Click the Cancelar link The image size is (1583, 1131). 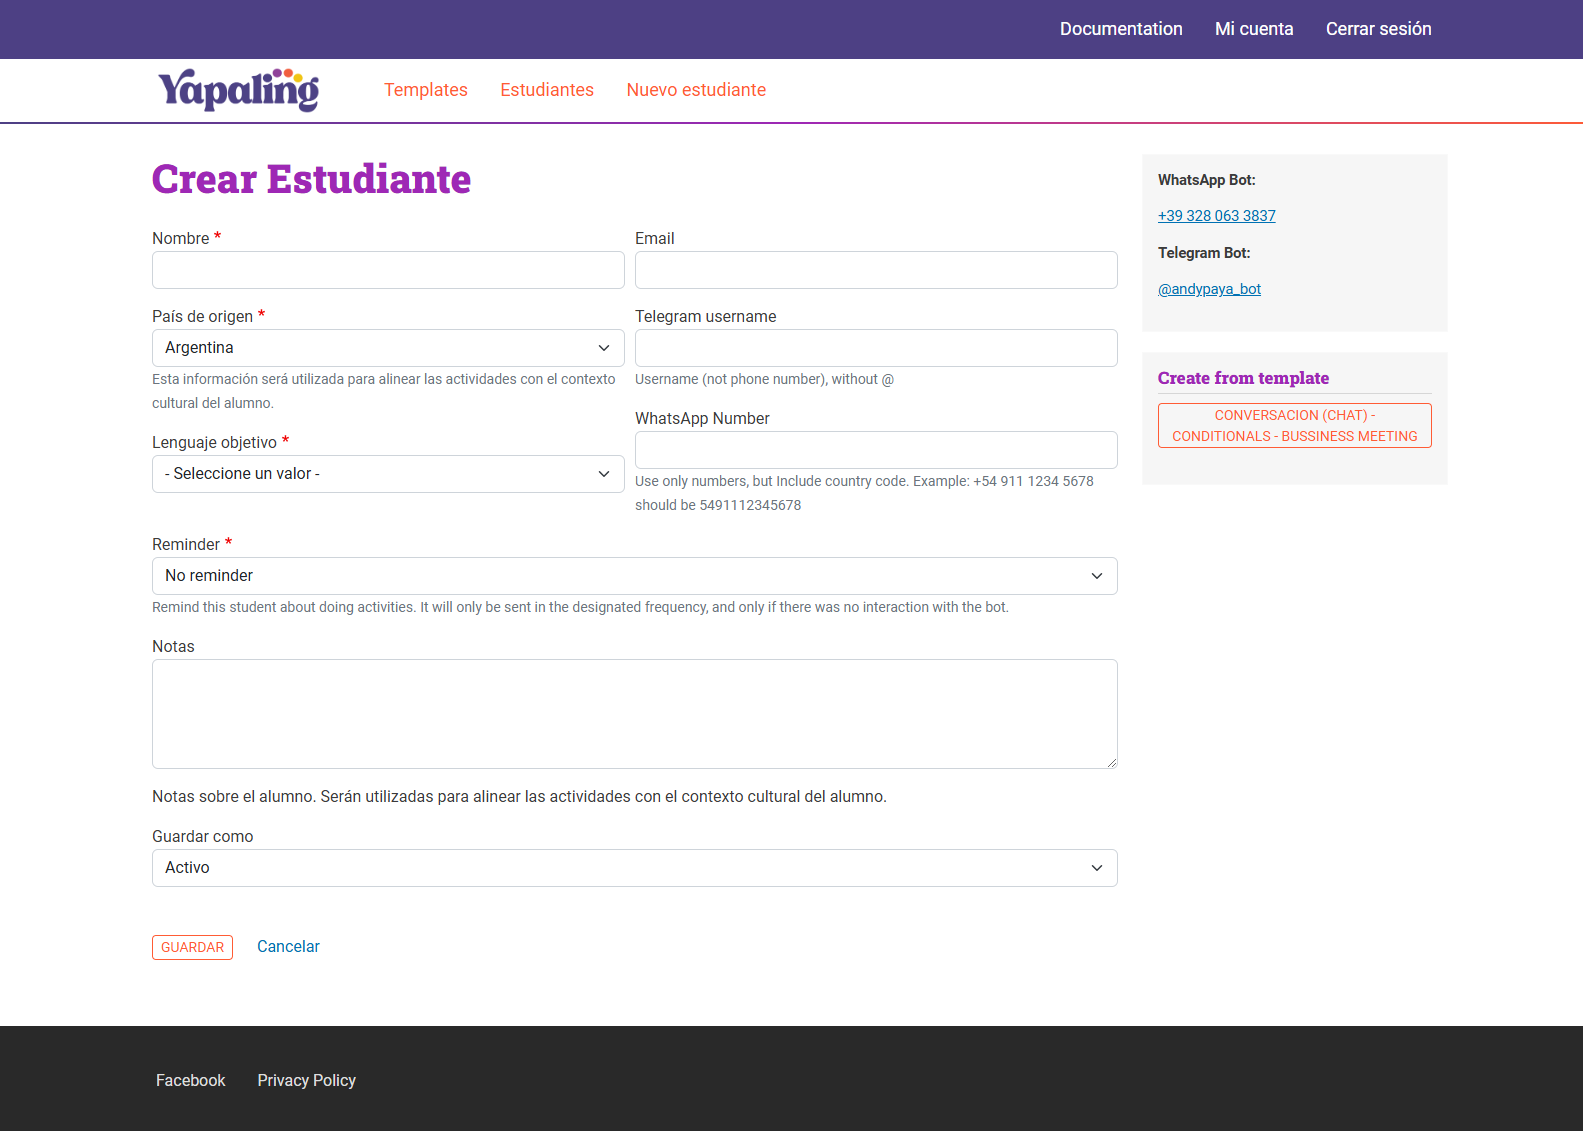pyautogui.click(x=288, y=946)
